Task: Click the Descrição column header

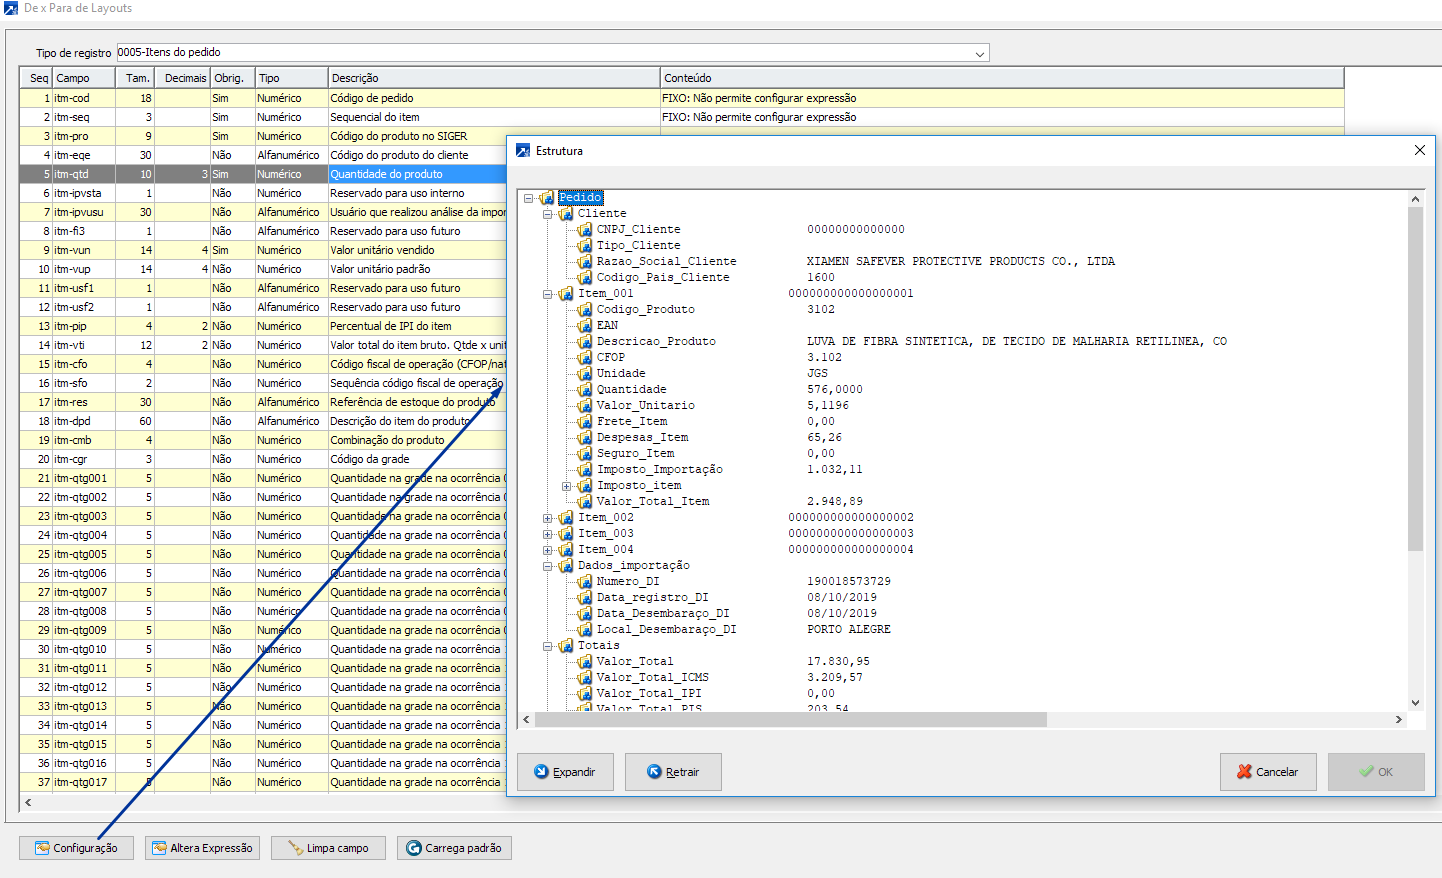Action: [494, 78]
